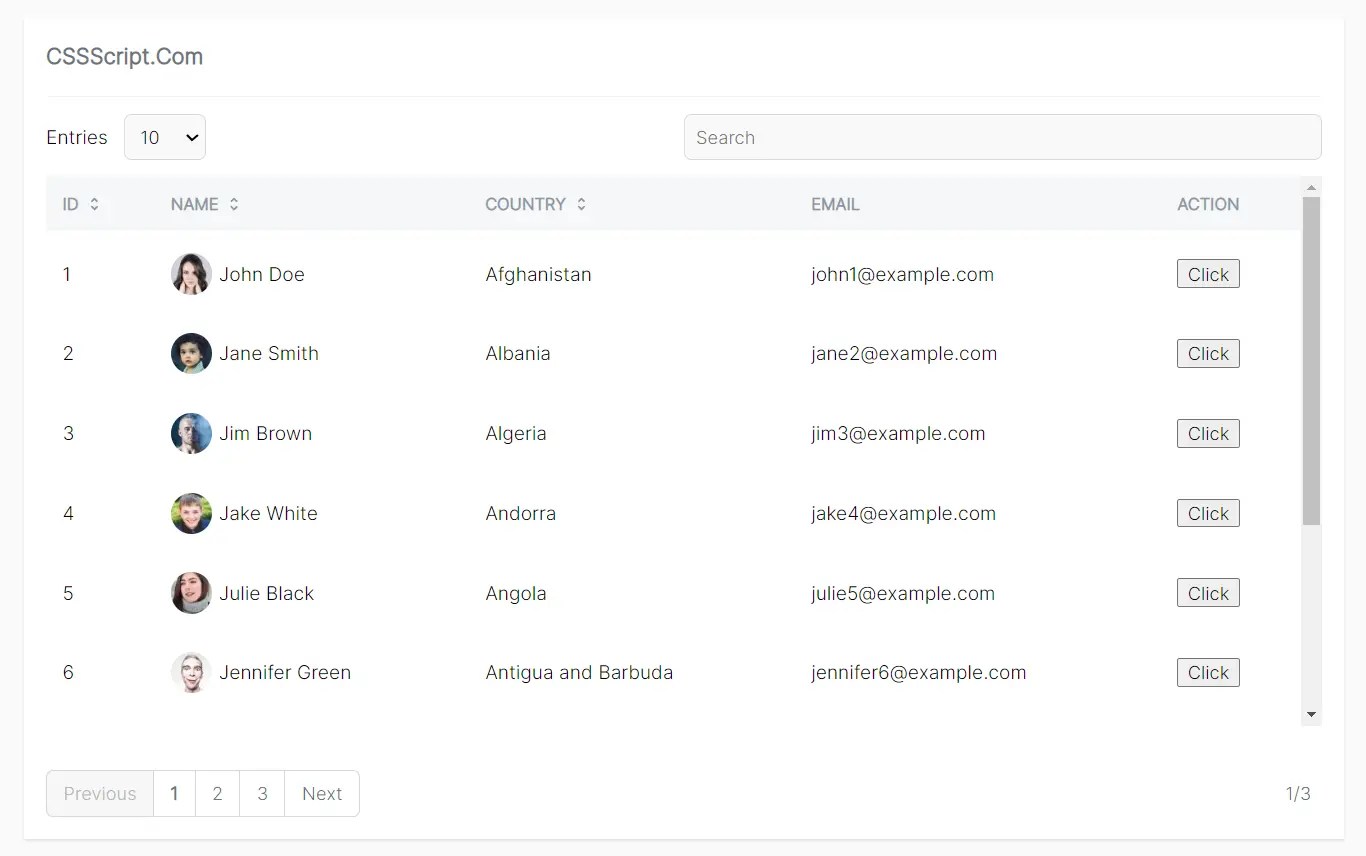This screenshot has height=856, width=1366.
Task: Click the scrollbar up arrow
Action: click(x=1311, y=186)
